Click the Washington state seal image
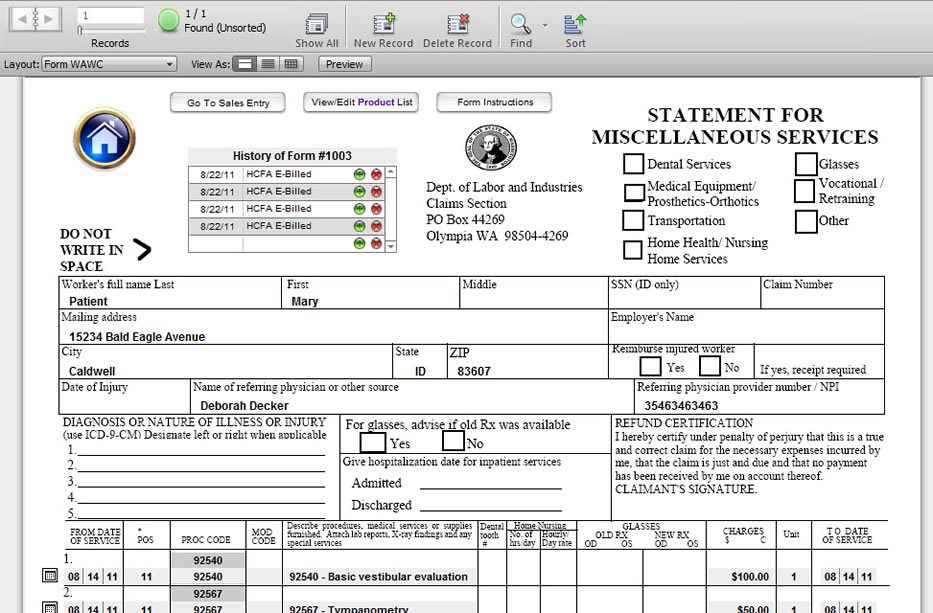This screenshot has height=613, width=933. coord(490,148)
